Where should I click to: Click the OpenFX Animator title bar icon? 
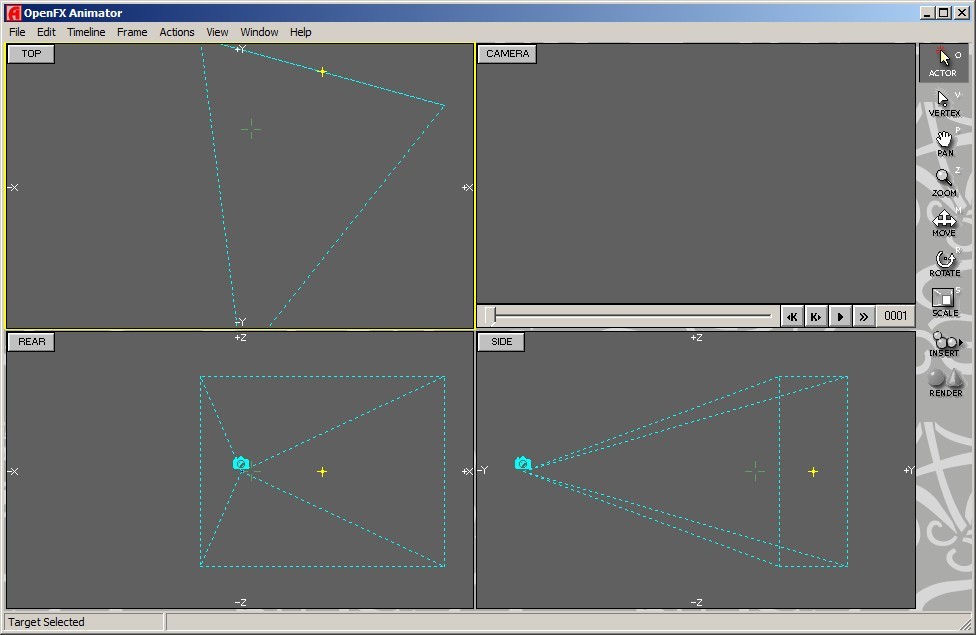(x=13, y=12)
